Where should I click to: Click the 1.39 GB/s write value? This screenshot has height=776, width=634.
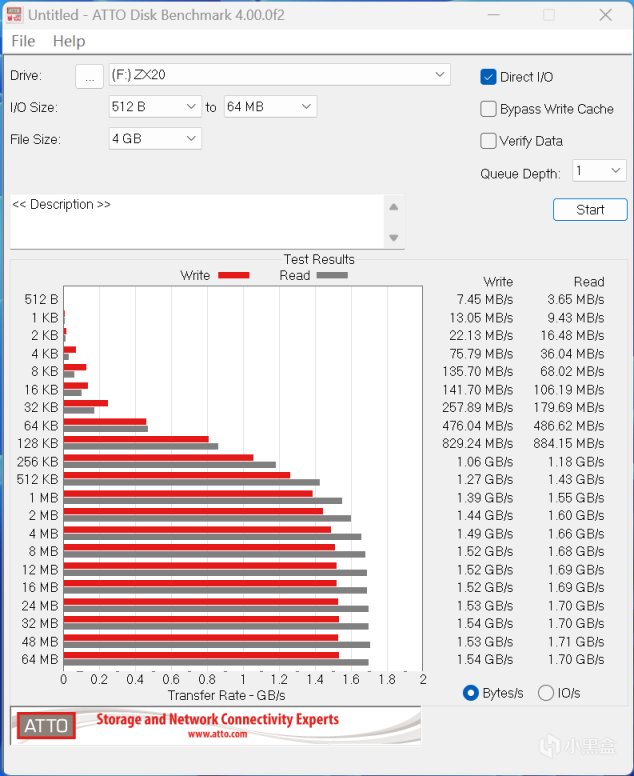485,498
